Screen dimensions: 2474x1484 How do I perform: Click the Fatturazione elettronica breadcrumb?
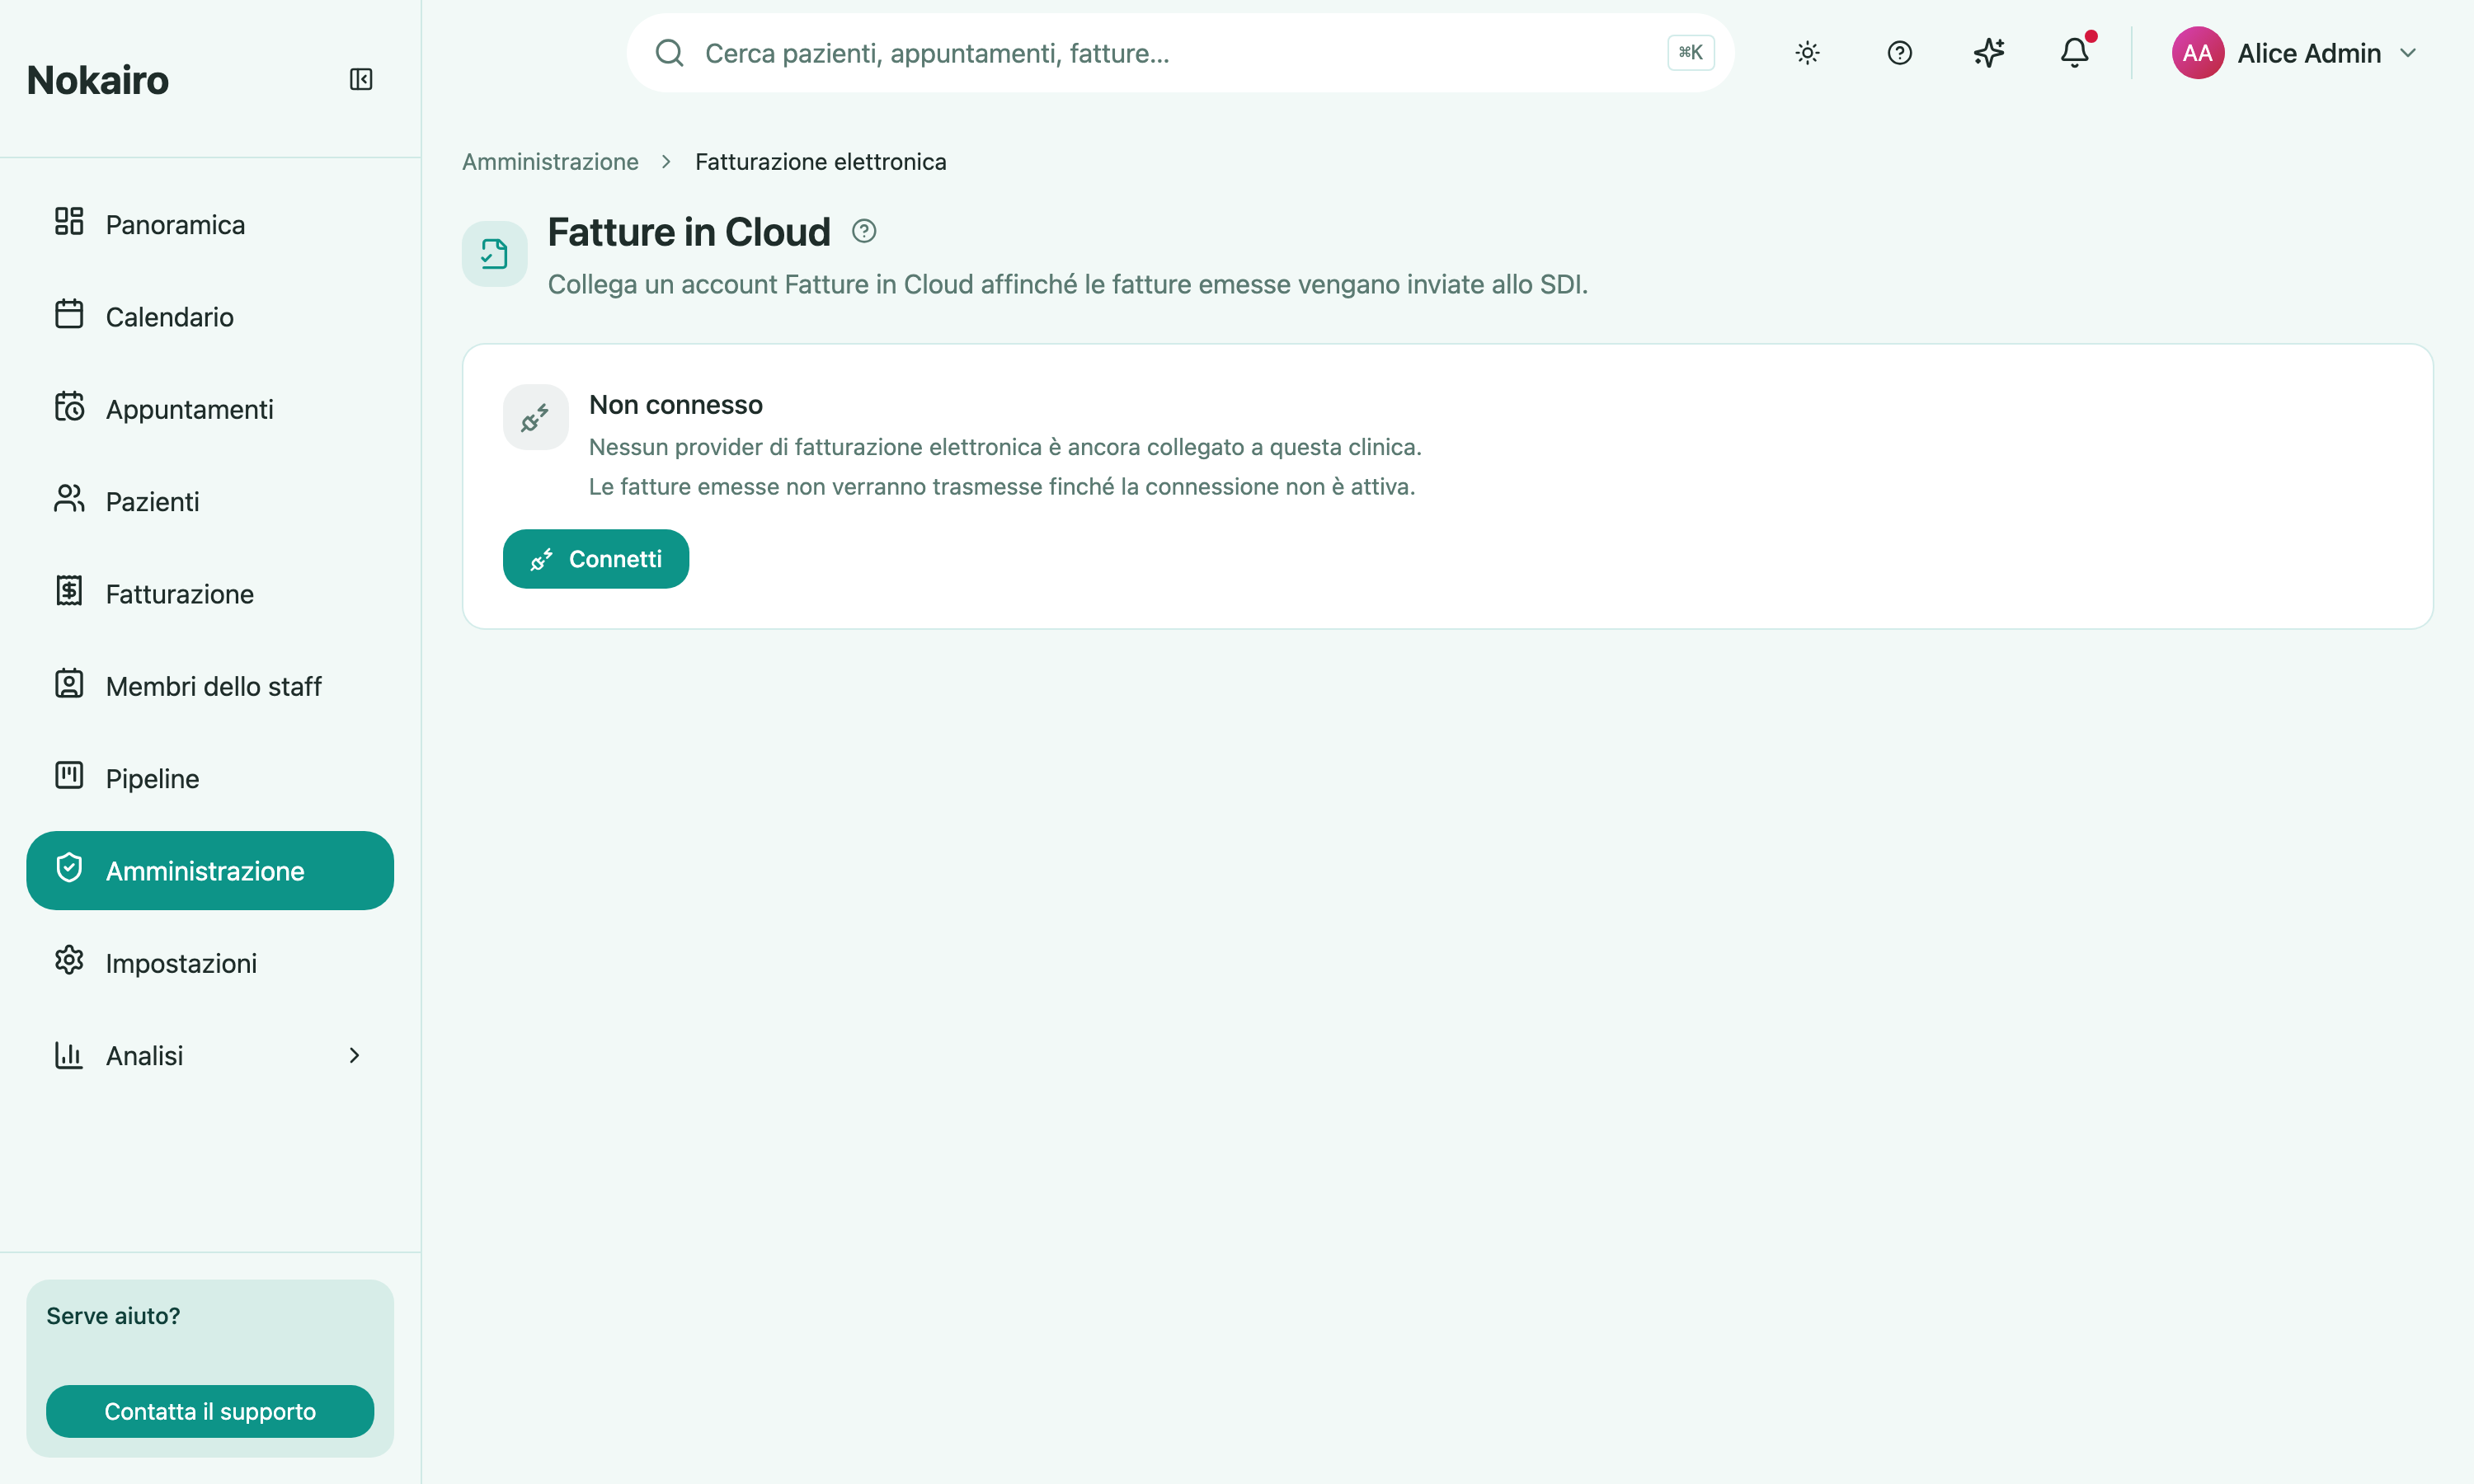821,162
